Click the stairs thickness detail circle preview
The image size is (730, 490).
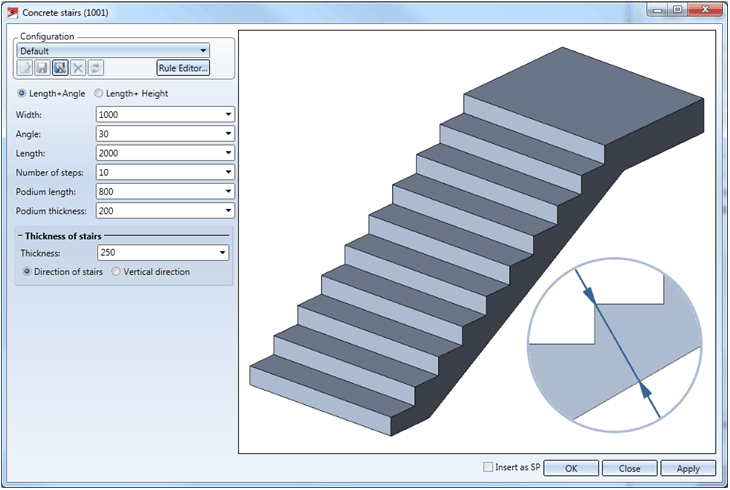tap(615, 345)
